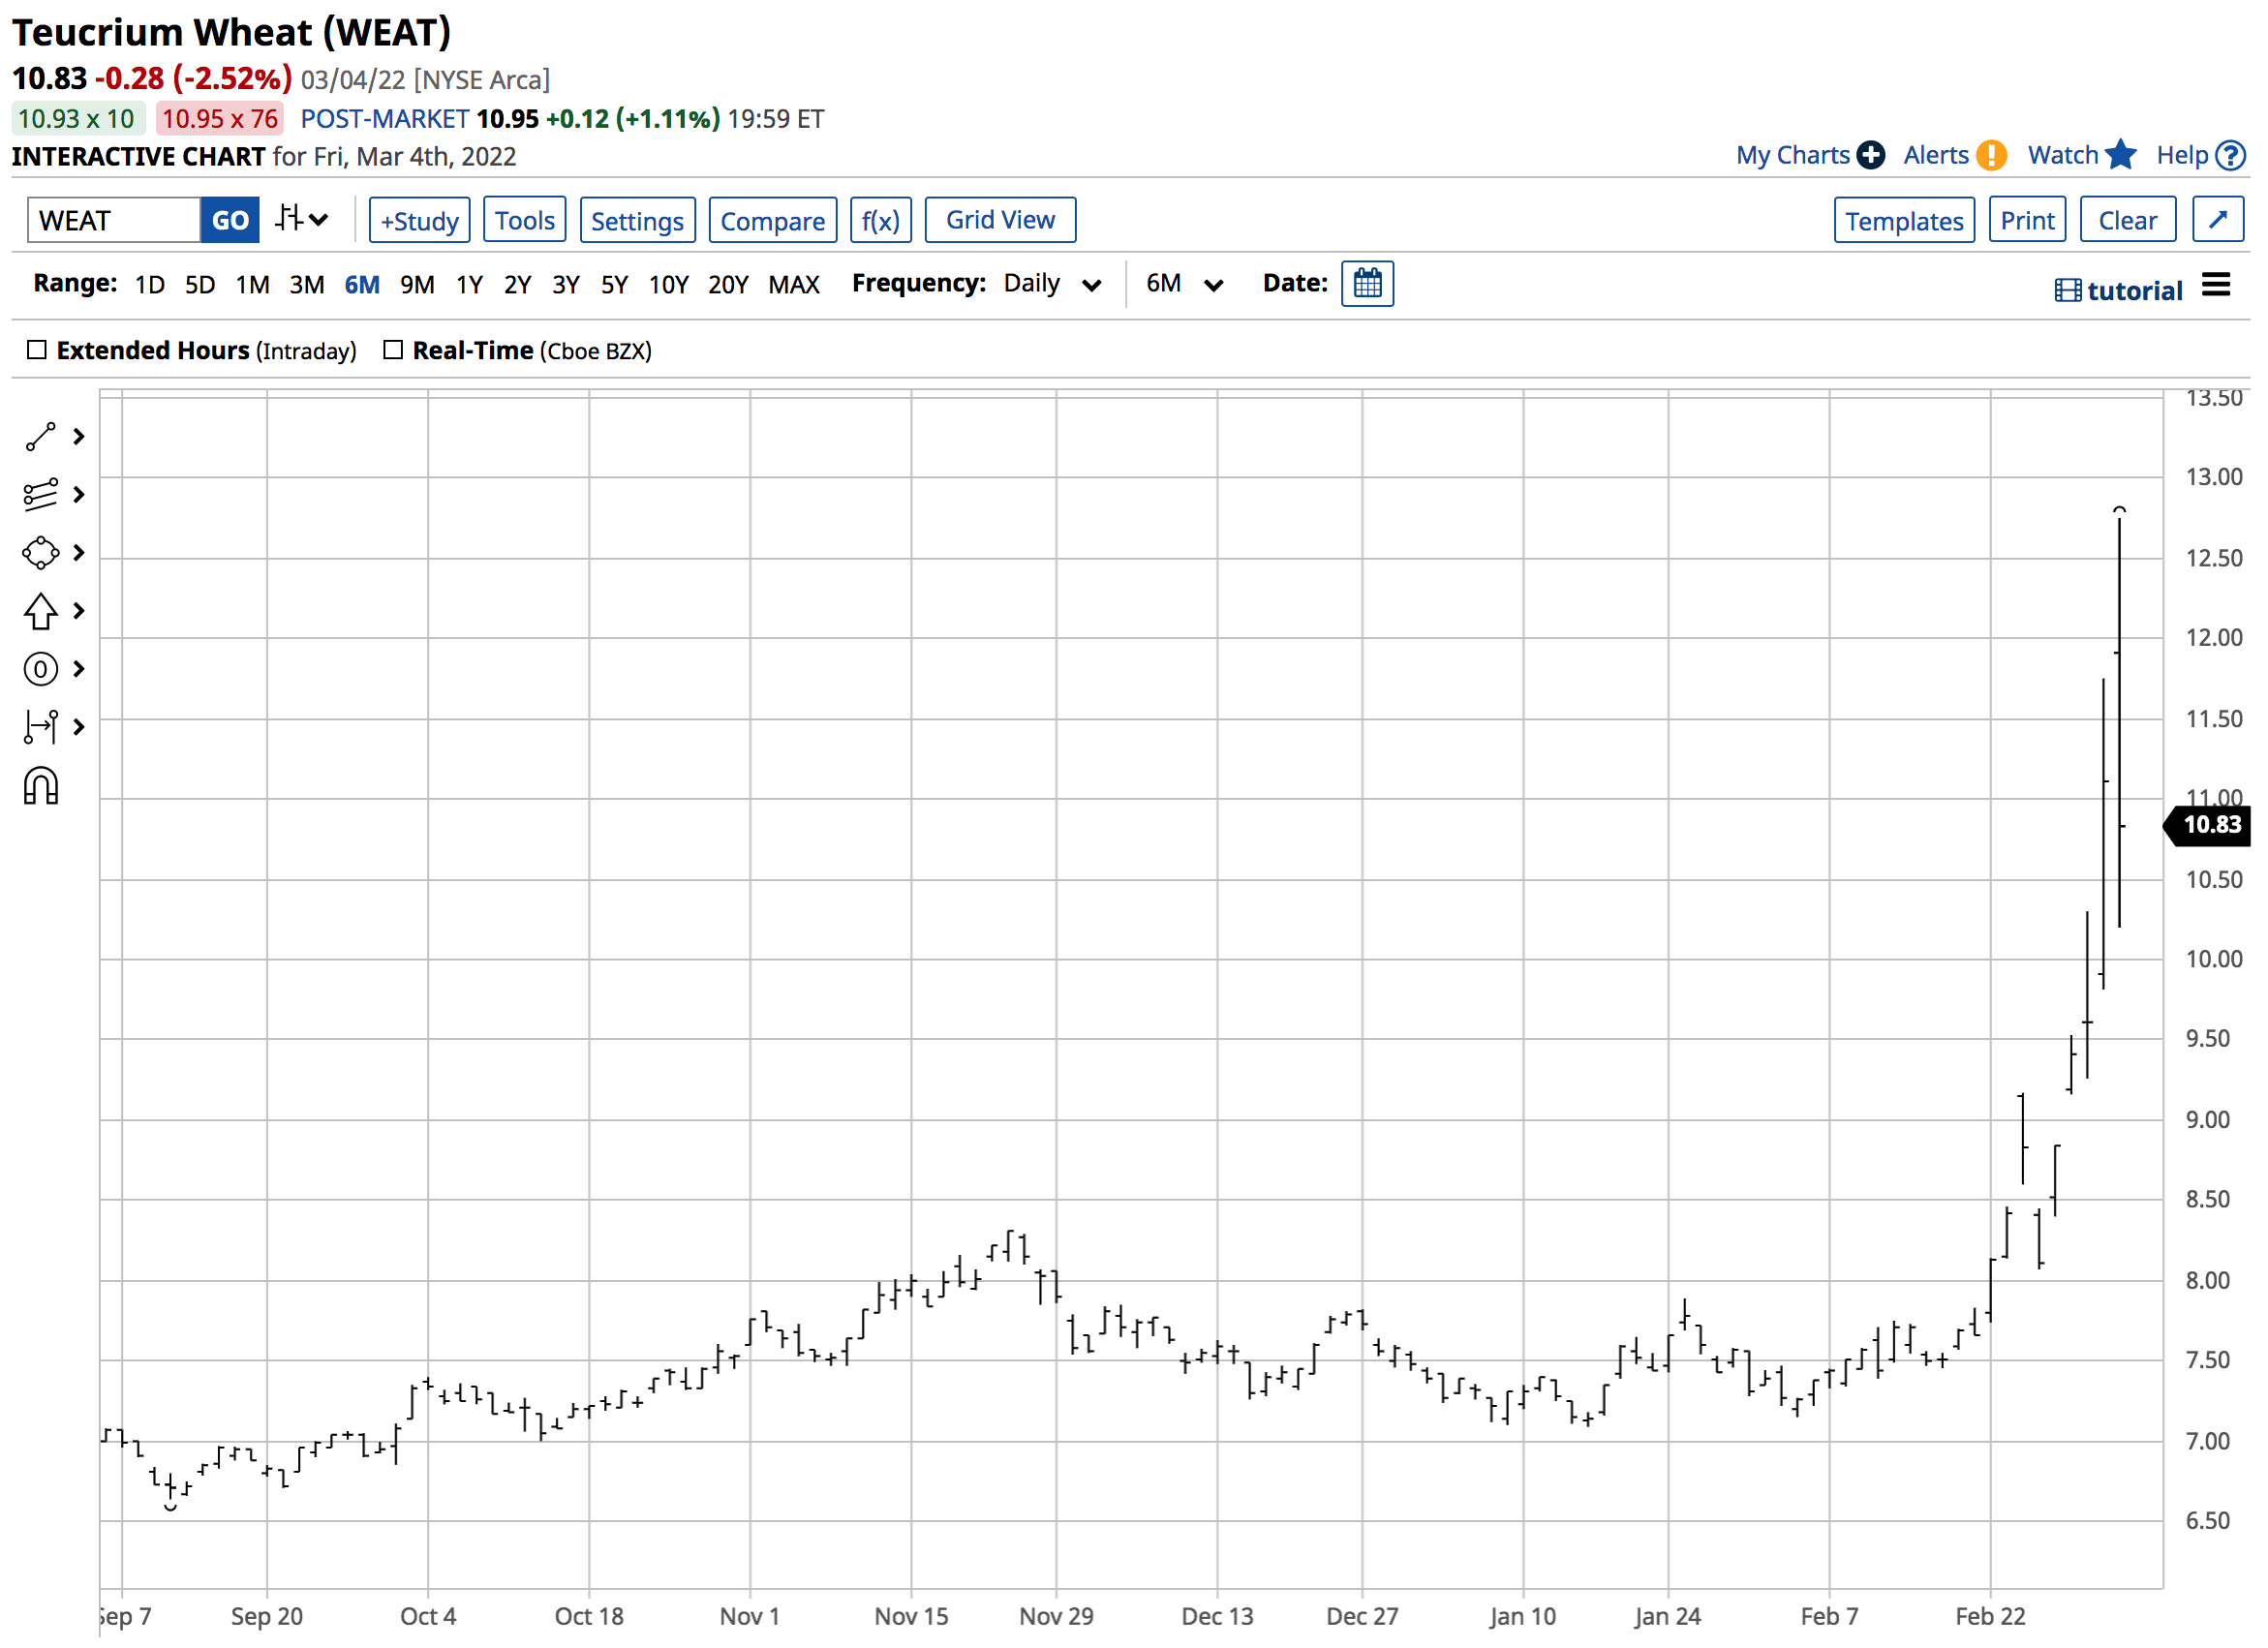The height and width of the screenshot is (1648, 2268).
Task: Click the Clear button
Action: 2128,220
